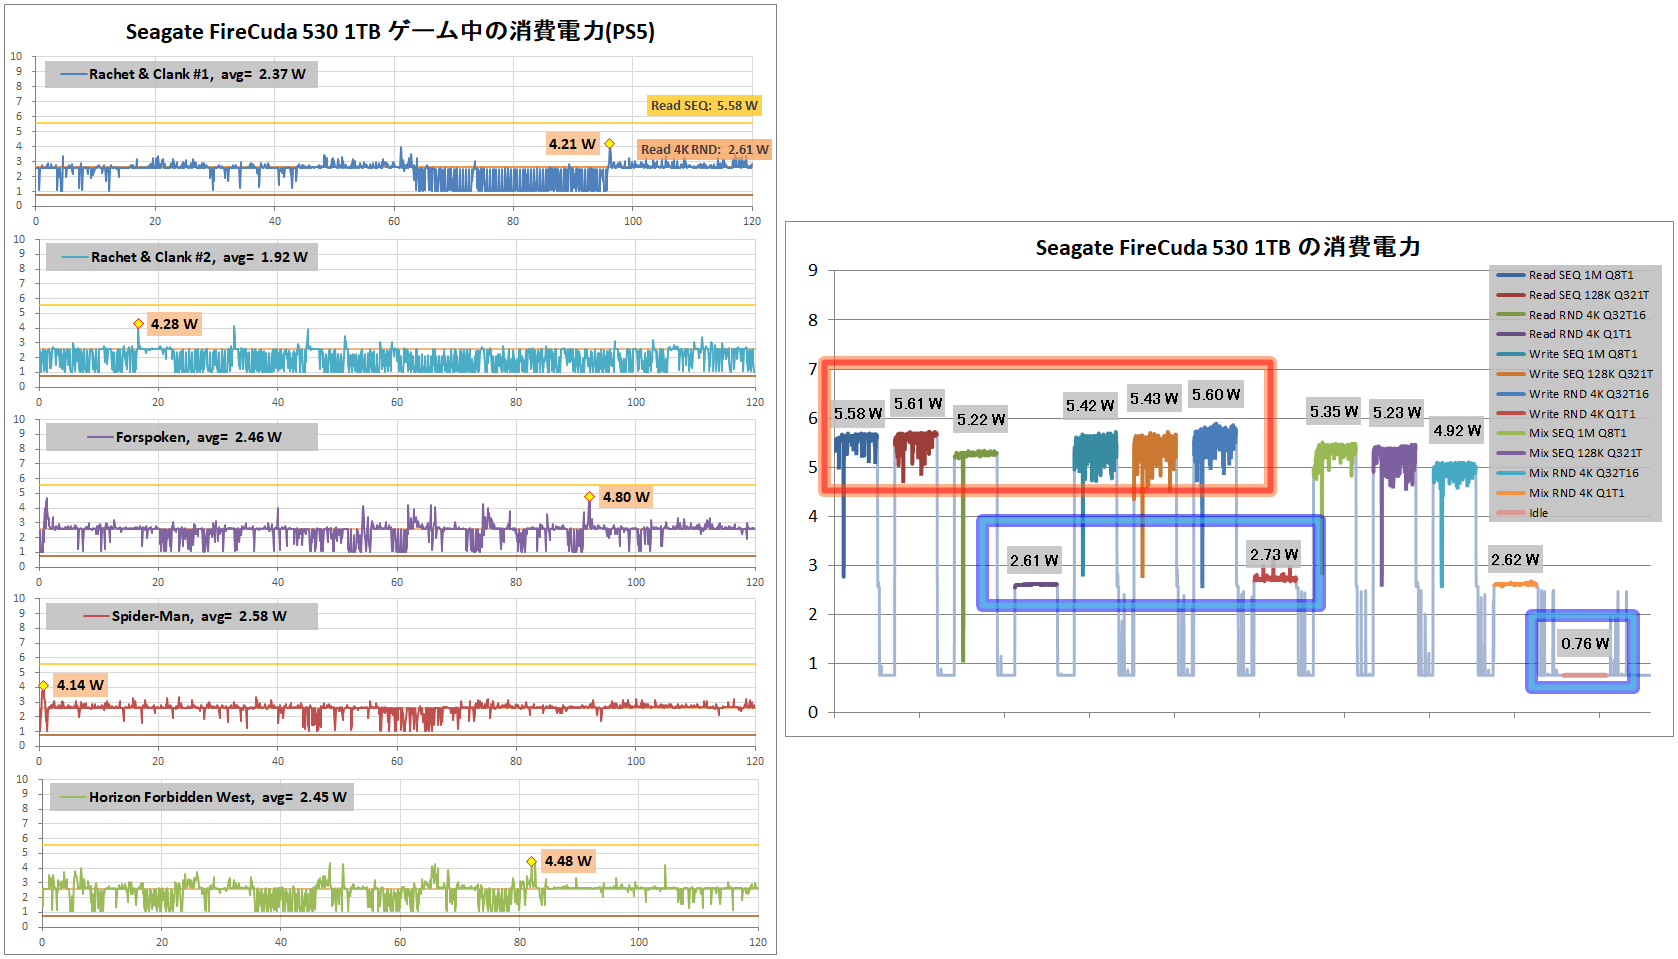Click the diamond marker beside 4.28 W
Image resolution: width=1678 pixels, height=959 pixels.
pyautogui.click(x=139, y=324)
